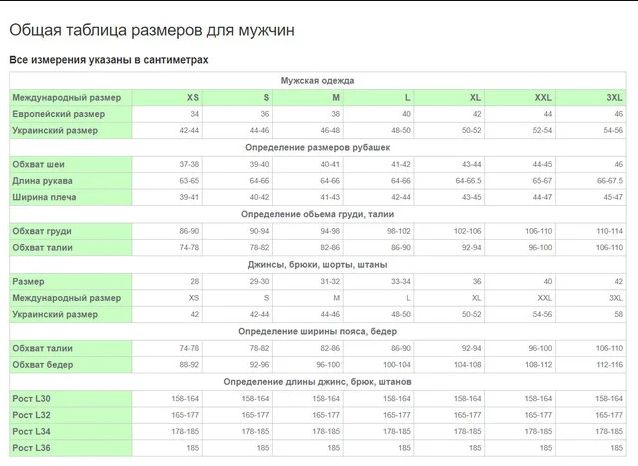The height and width of the screenshot is (466, 638).
Task: Click neck girth value 39-40
Action: click(260, 164)
